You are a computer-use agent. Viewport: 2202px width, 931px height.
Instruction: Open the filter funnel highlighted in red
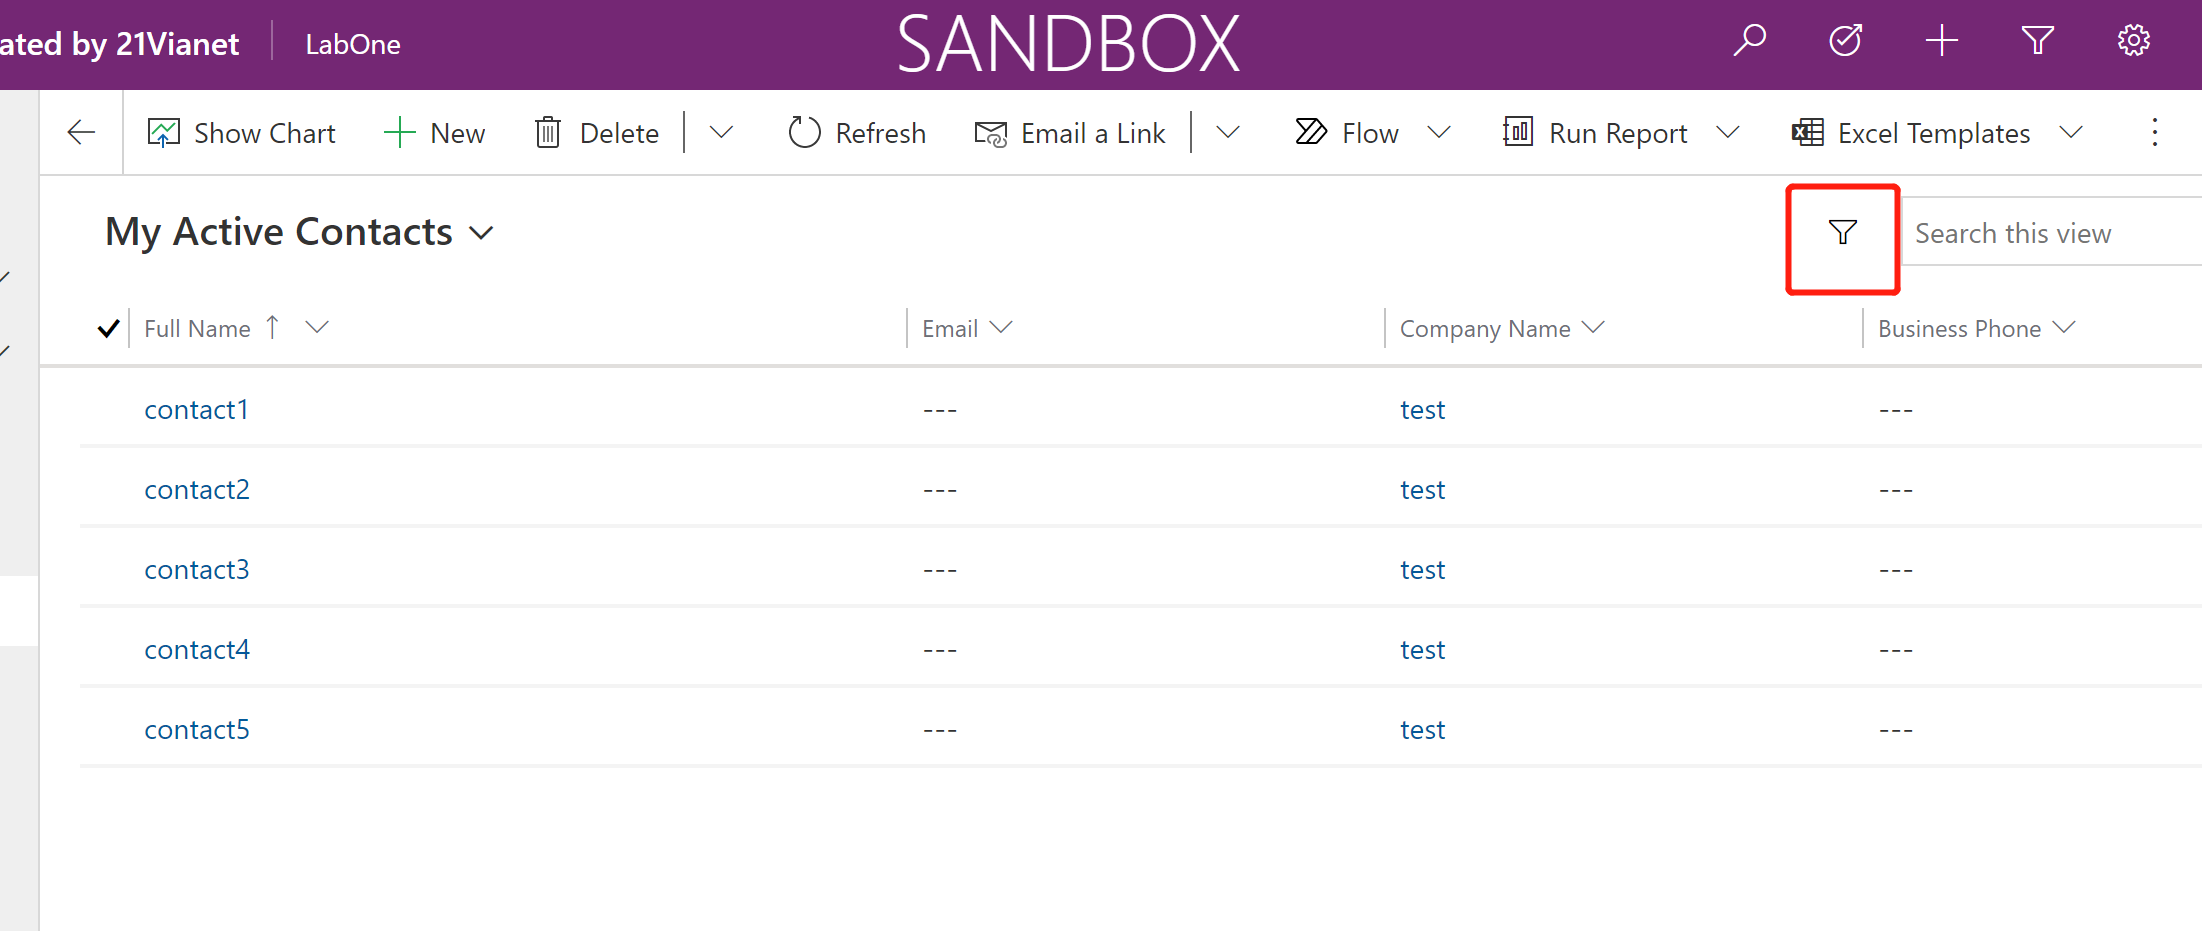tap(1841, 232)
